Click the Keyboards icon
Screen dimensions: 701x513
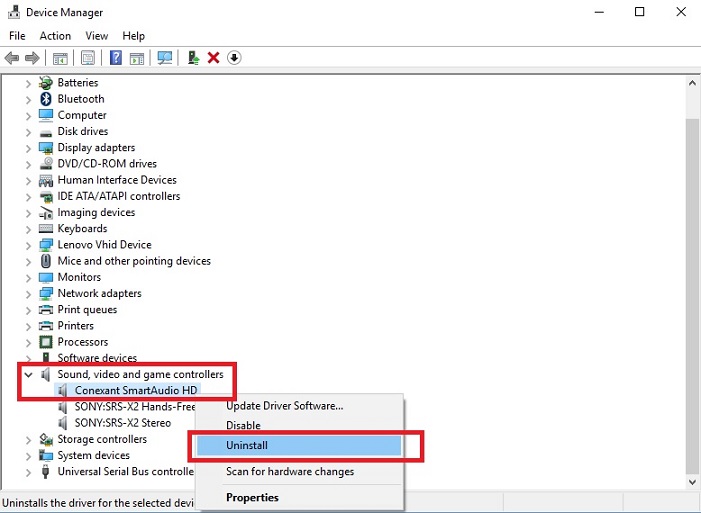46,229
